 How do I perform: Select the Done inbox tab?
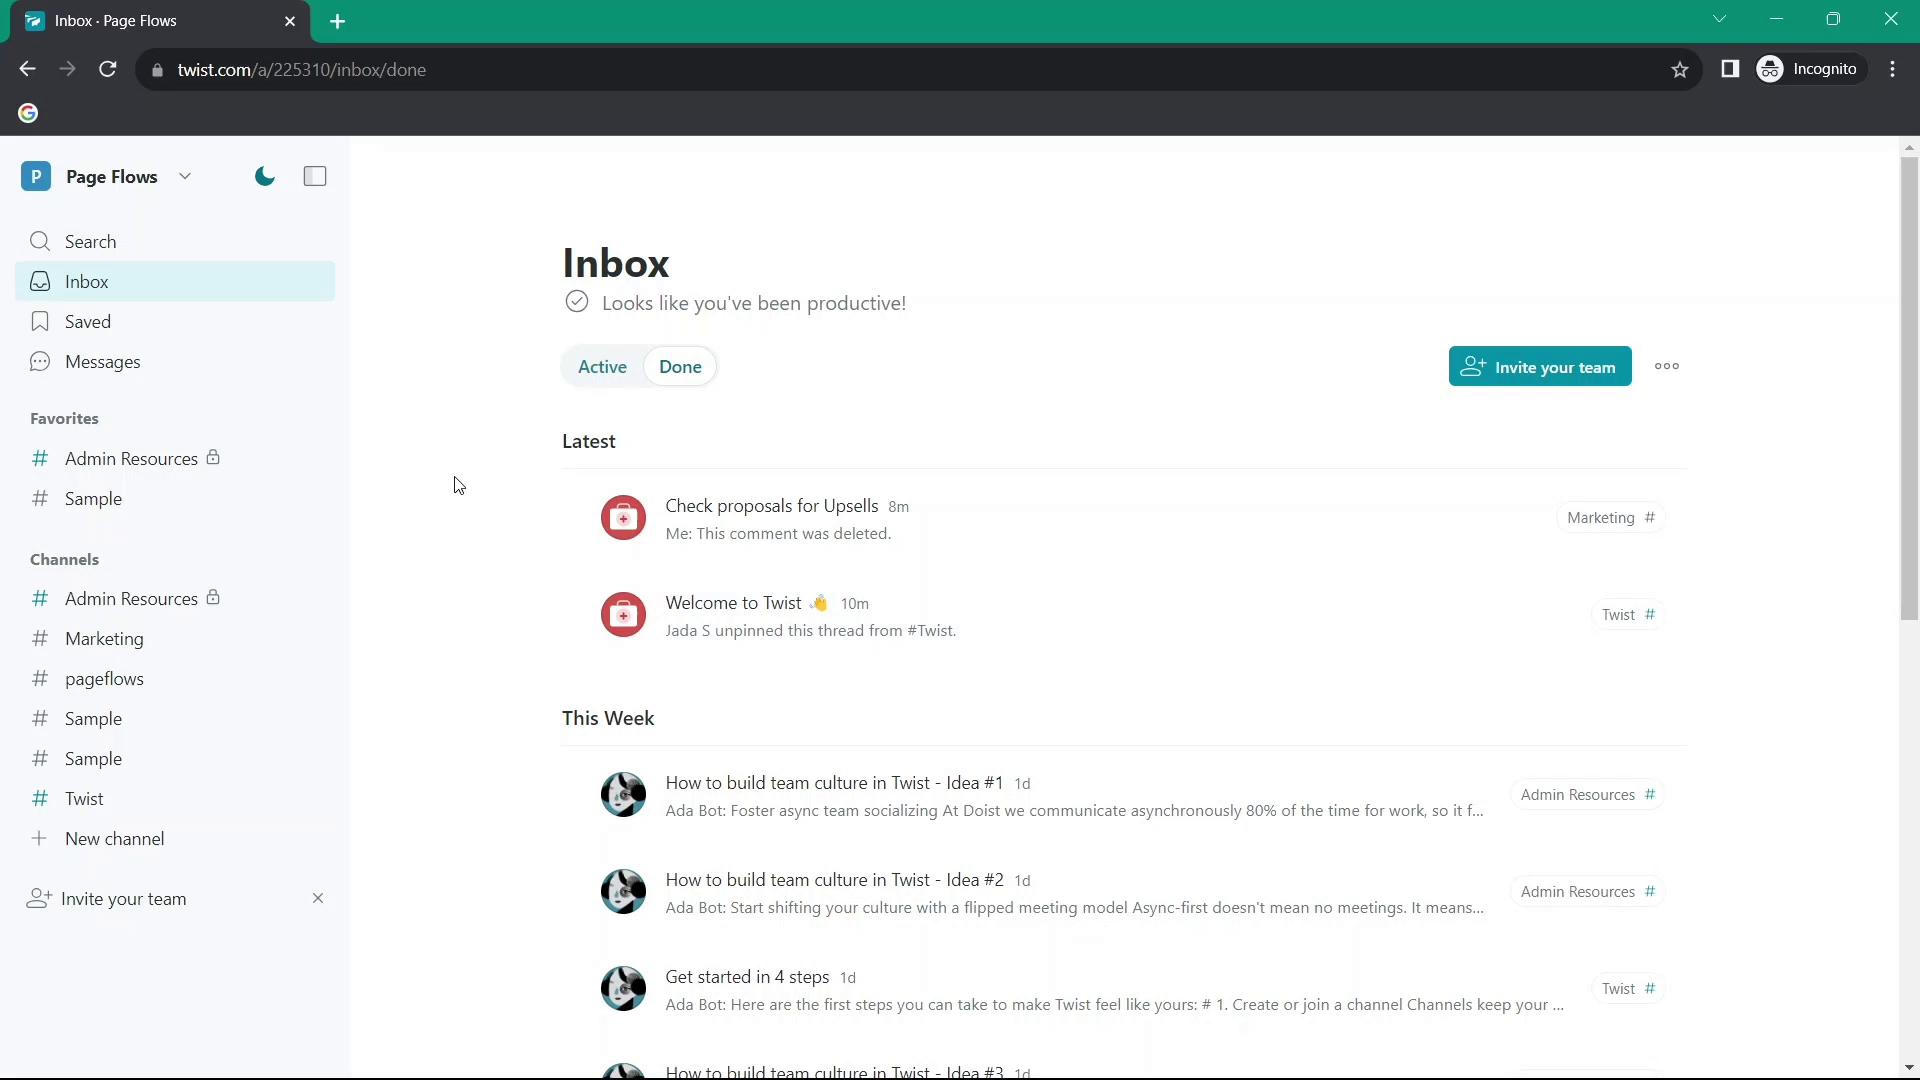coord(680,367)
